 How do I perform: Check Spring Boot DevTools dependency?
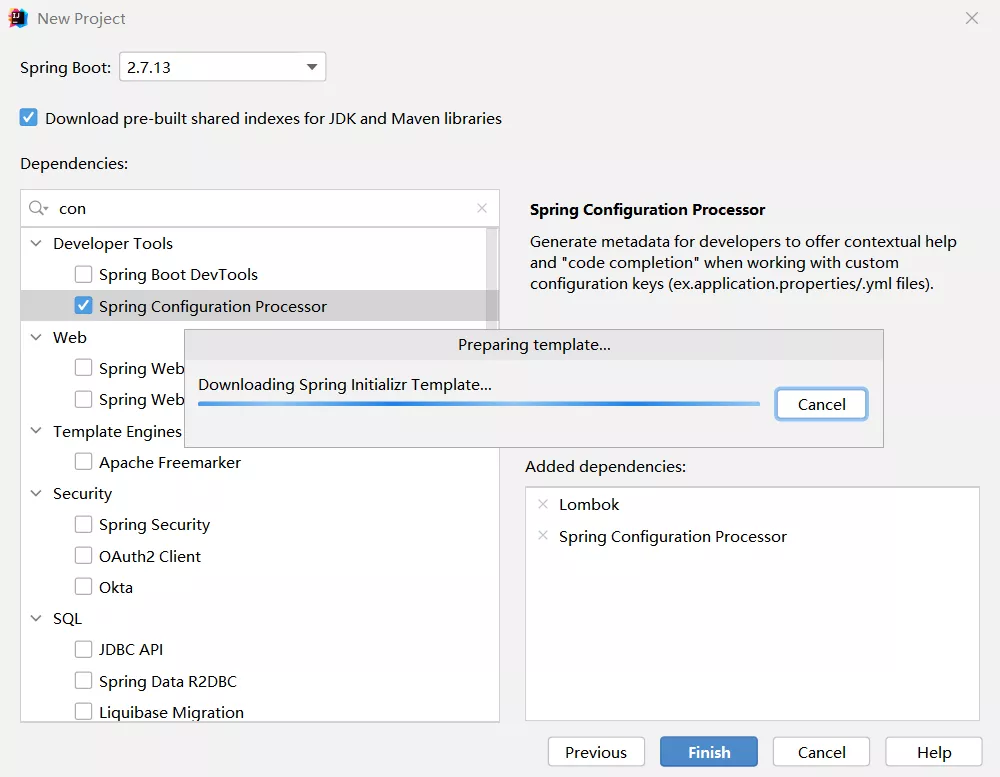pyautogui.click(x=84, y=274)
